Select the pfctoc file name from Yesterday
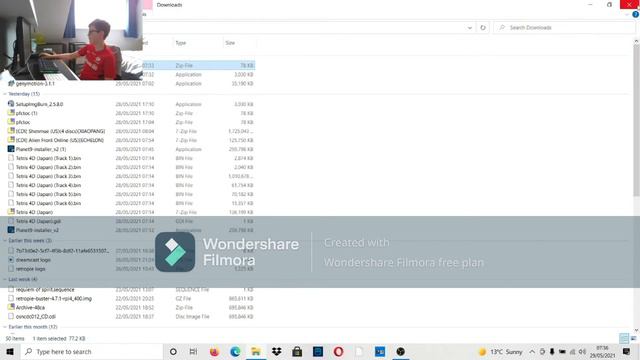Screen dimensions: 640x360 click(23, 122)
